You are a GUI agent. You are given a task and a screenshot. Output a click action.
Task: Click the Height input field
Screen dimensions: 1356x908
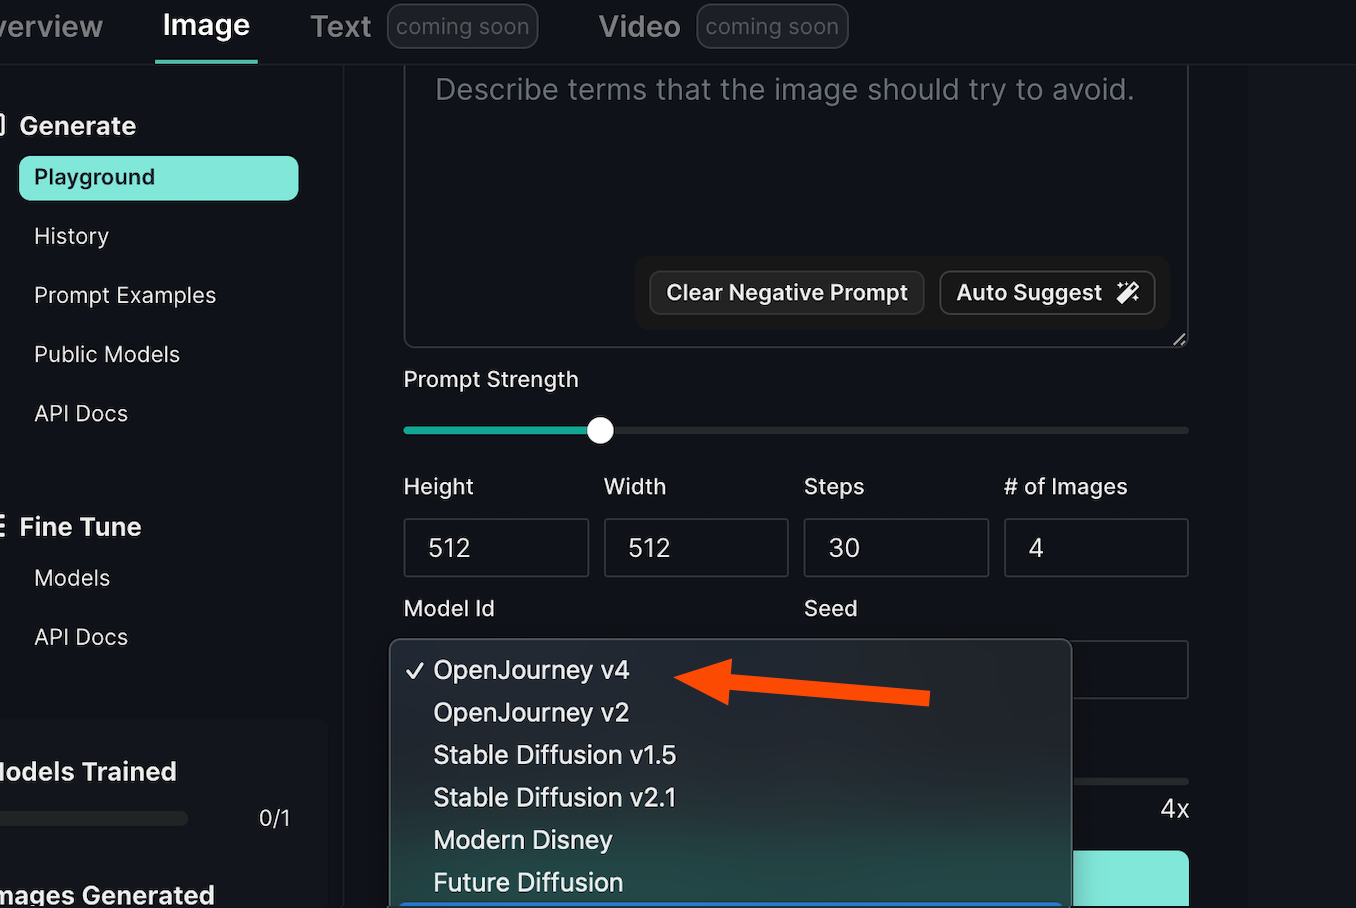pyautogui.click(x=496, y=548)
